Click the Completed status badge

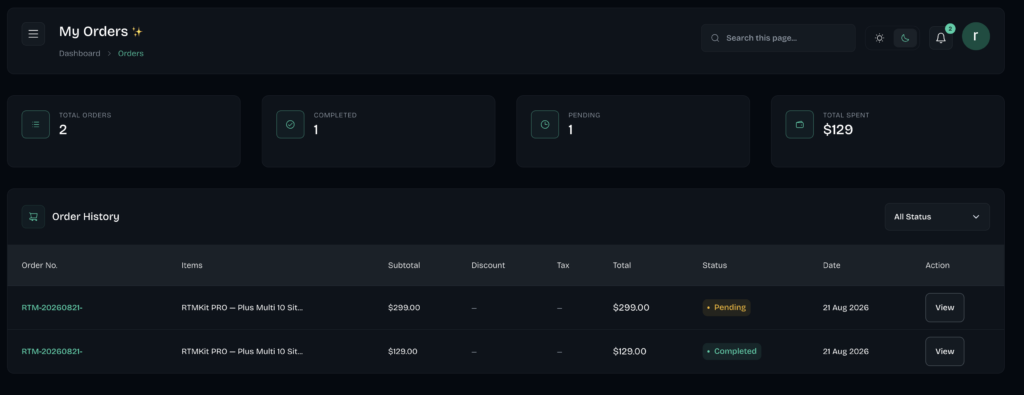(731, 351)
